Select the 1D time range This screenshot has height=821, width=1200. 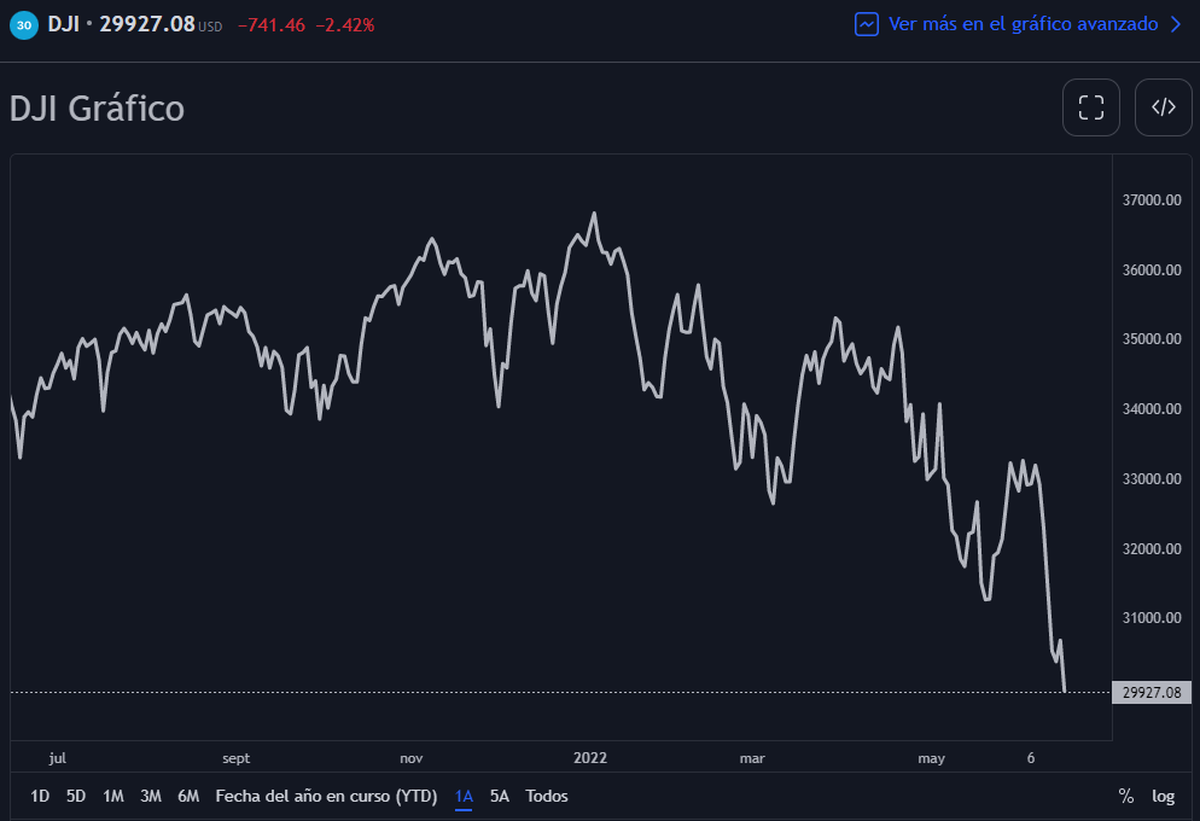click(40, 796)
